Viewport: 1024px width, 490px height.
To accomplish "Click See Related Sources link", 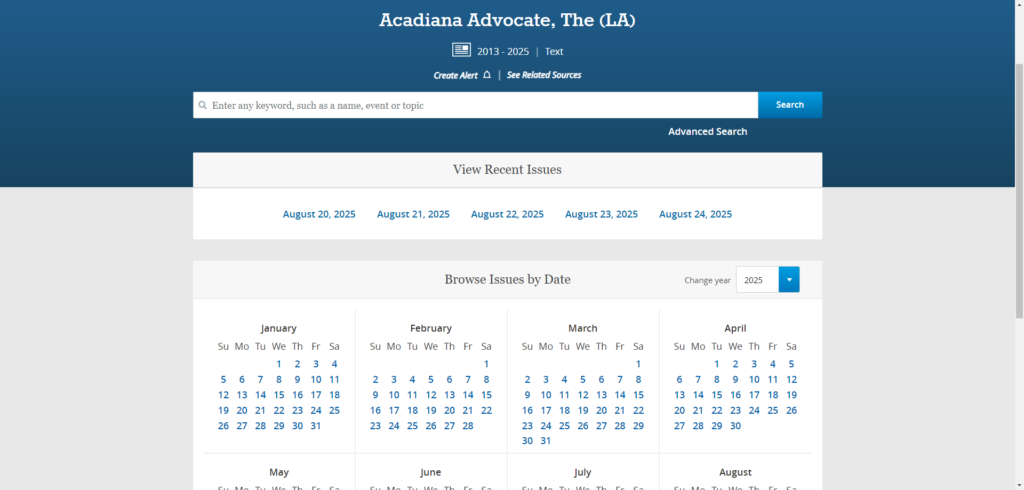I will tap(543, 75).
